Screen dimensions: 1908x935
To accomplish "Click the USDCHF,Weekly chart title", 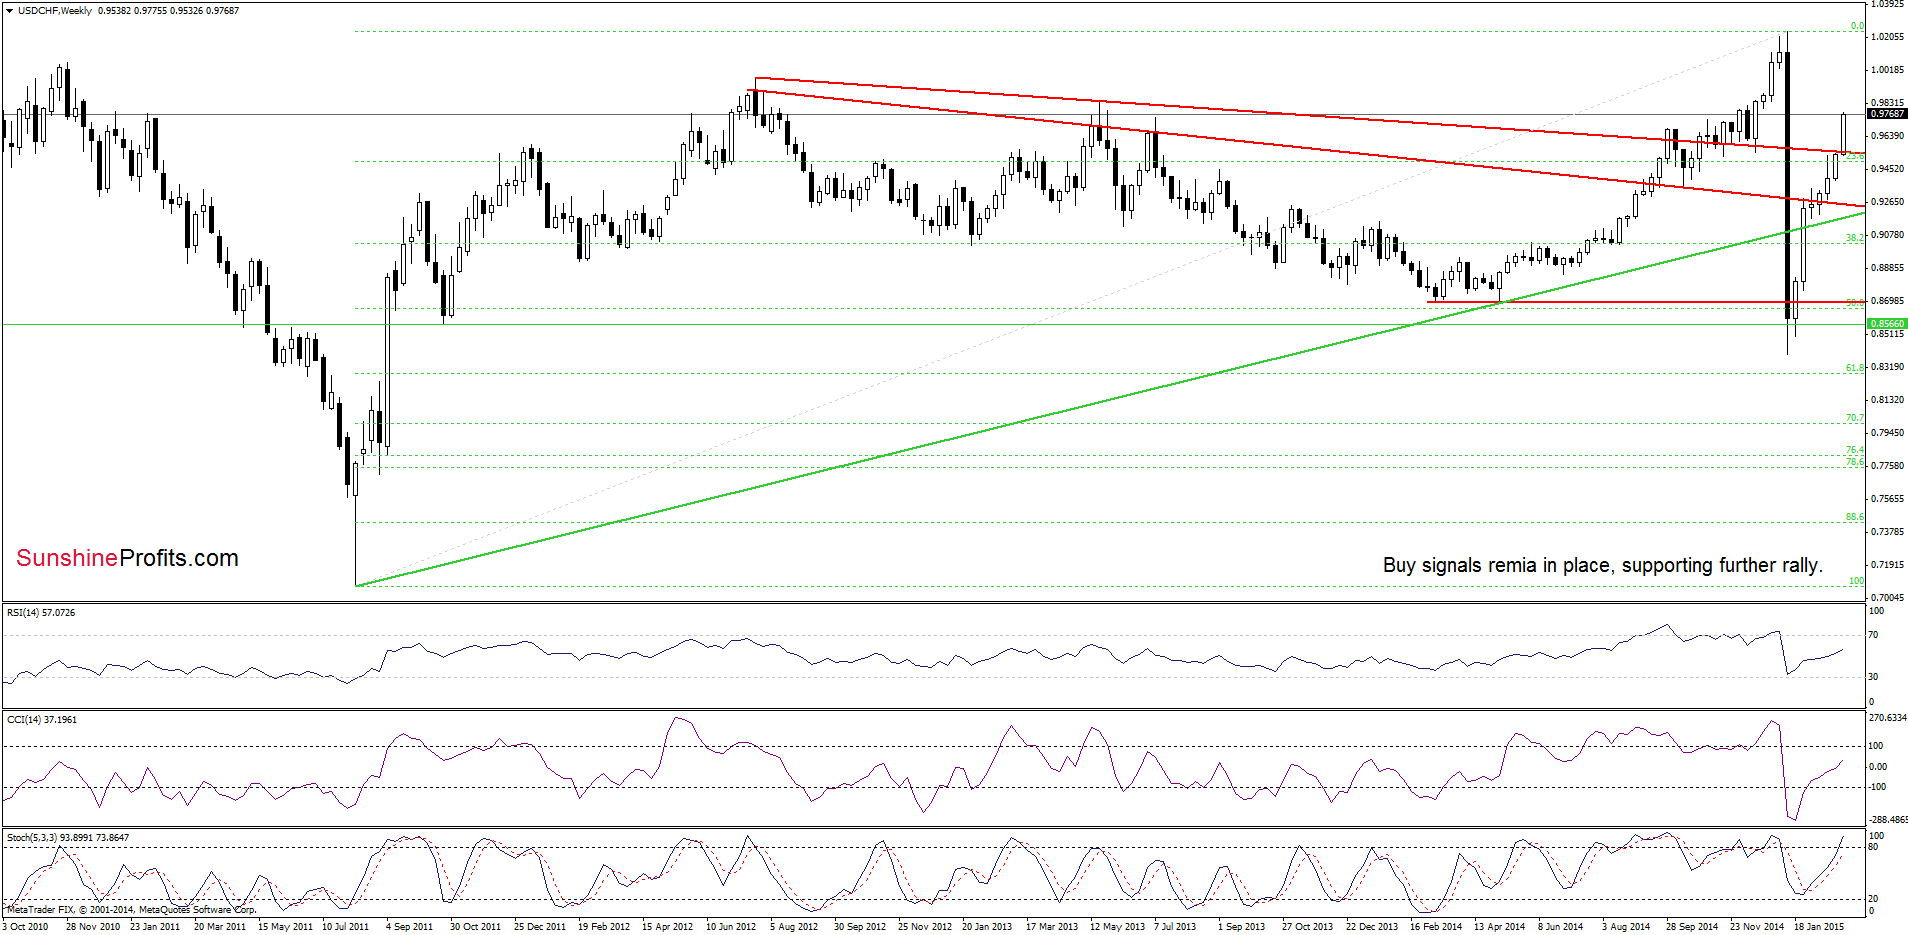I will 55,11.
